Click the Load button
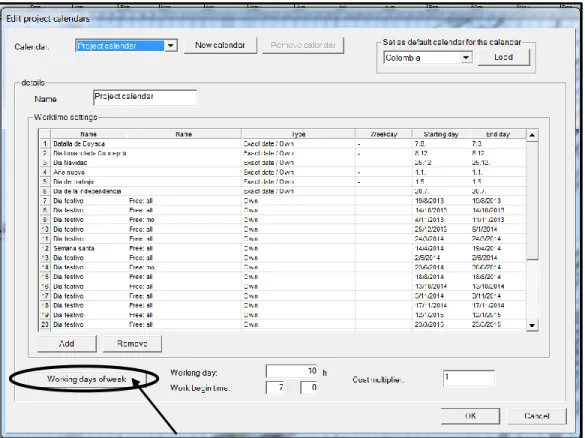Screen dimensions: 585x438 click(x=504, y=57)
